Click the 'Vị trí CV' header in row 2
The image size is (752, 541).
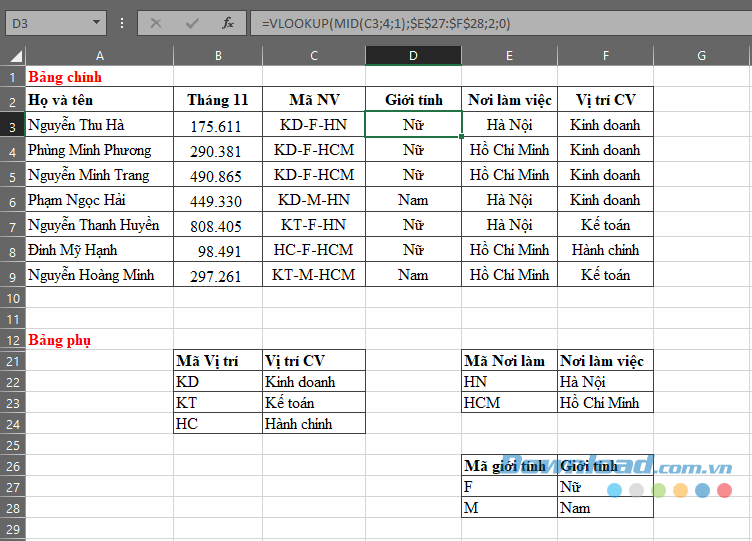click(x=605, y=100)
